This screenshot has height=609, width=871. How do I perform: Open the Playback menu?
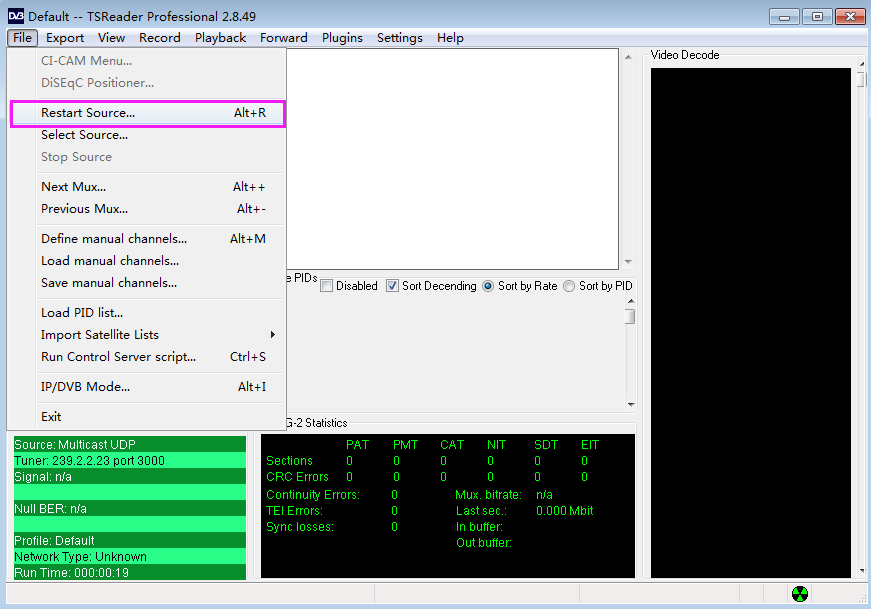(x=220, y=38)
